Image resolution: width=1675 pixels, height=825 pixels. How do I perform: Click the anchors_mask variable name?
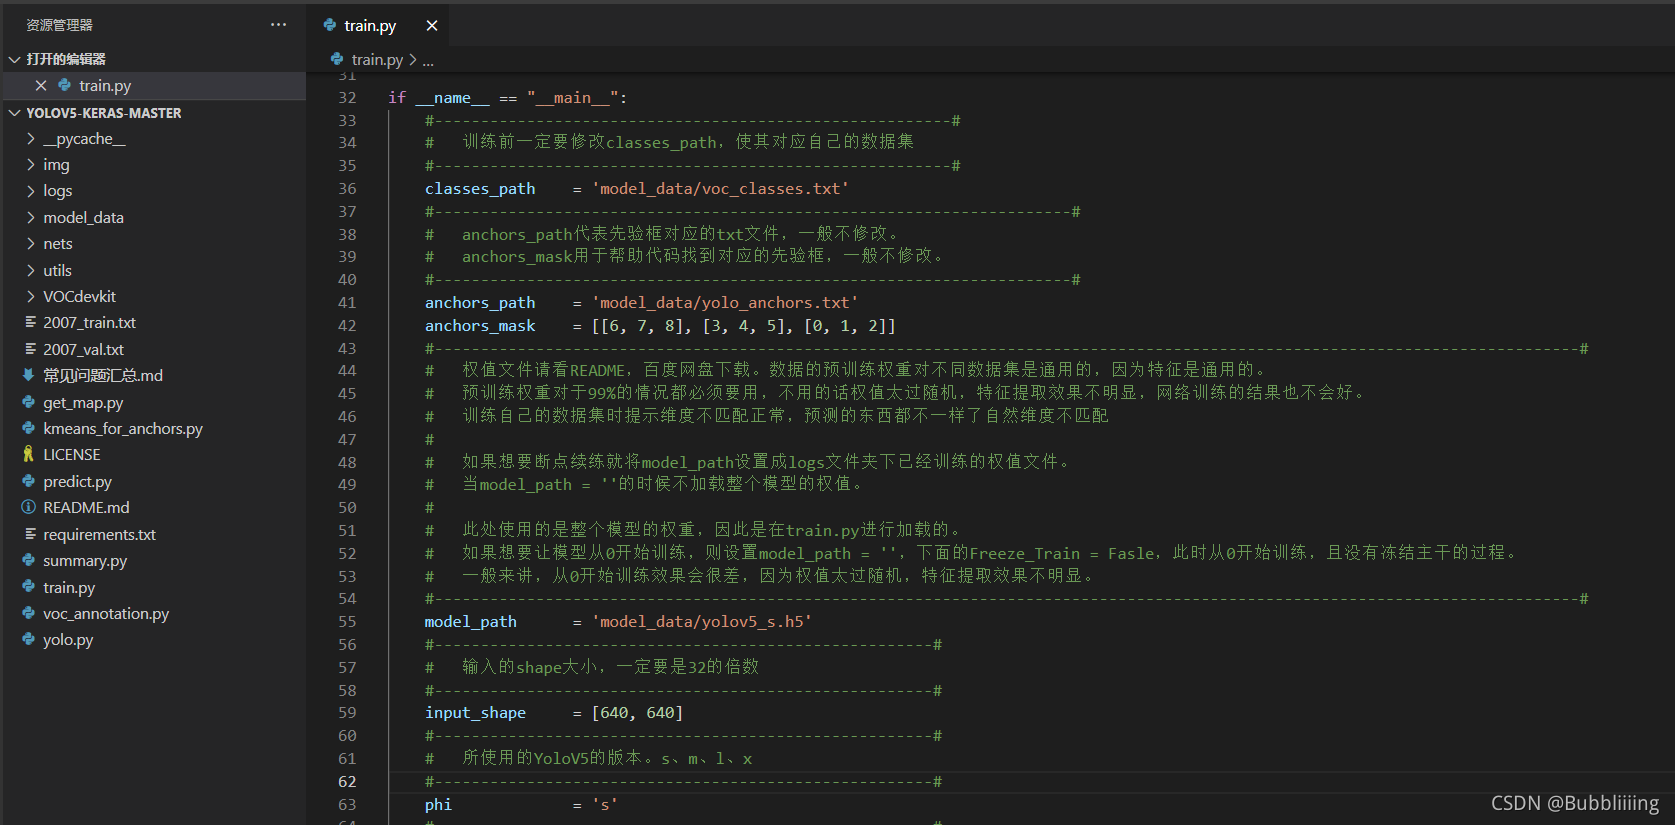[x=480, y=326]
